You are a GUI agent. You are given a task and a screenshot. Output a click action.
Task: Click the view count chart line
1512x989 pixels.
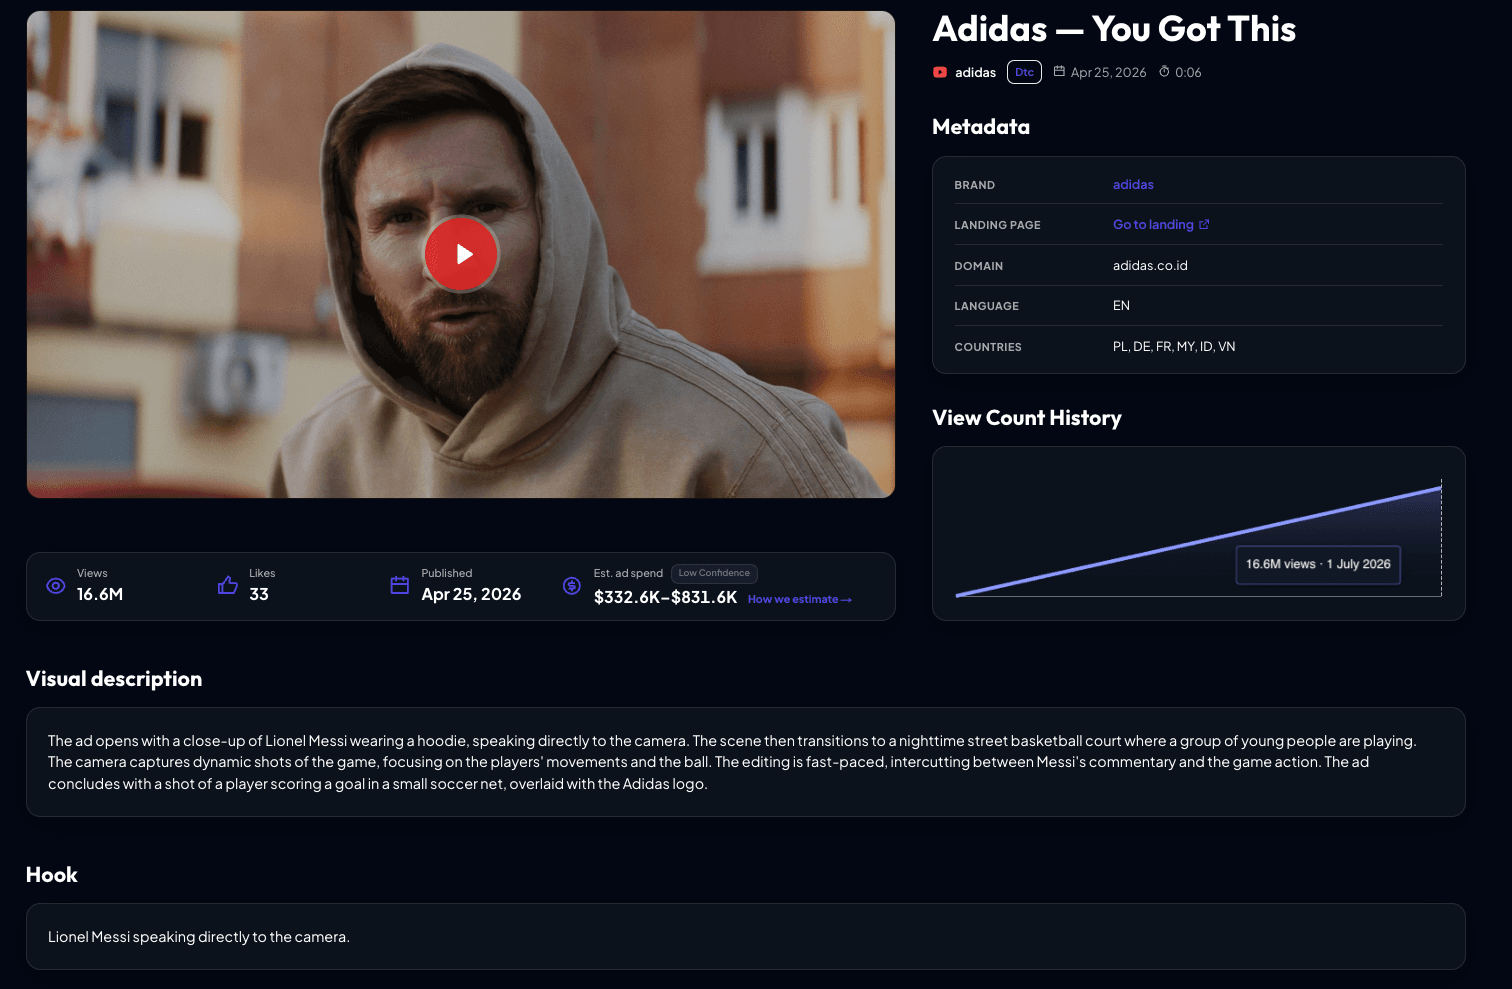(x=1198, y=542)
